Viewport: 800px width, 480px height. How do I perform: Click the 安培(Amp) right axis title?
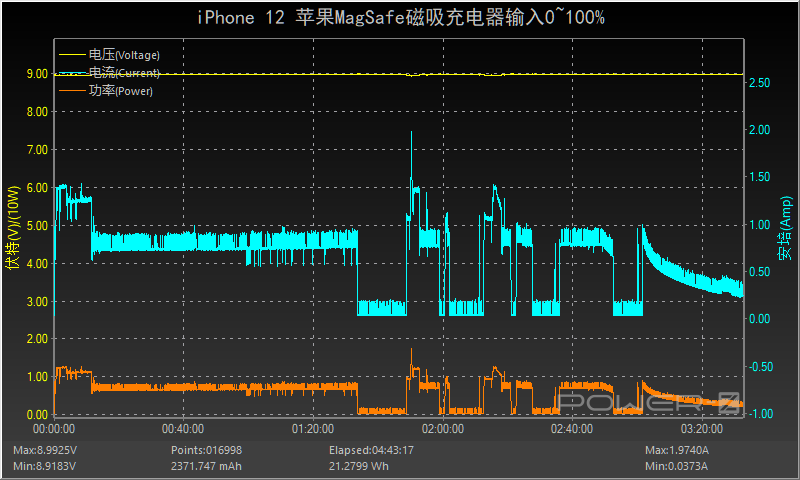point(786,229)
